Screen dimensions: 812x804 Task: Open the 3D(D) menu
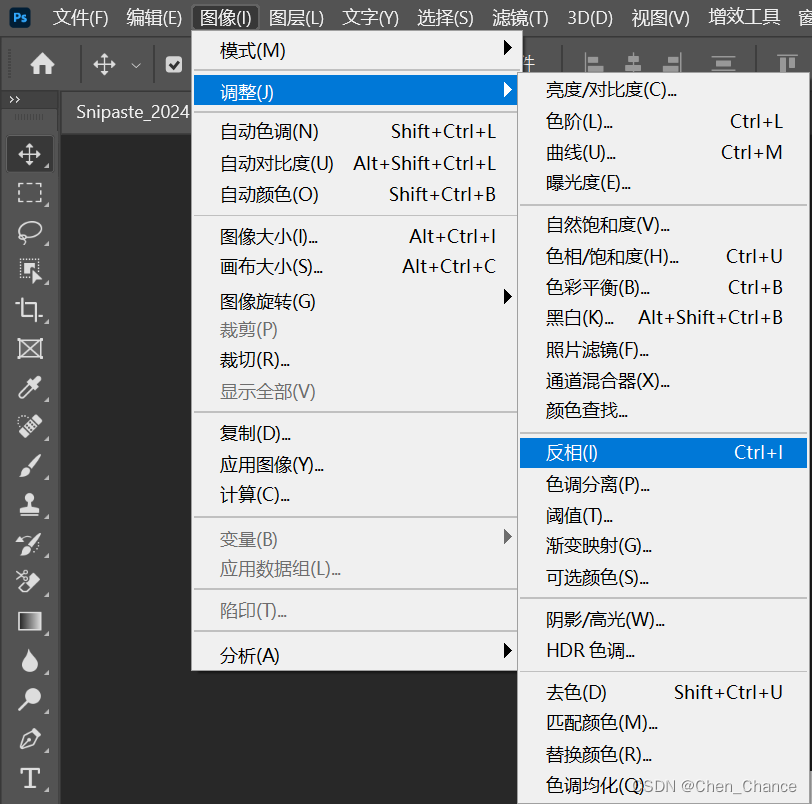tap(590, 18)
